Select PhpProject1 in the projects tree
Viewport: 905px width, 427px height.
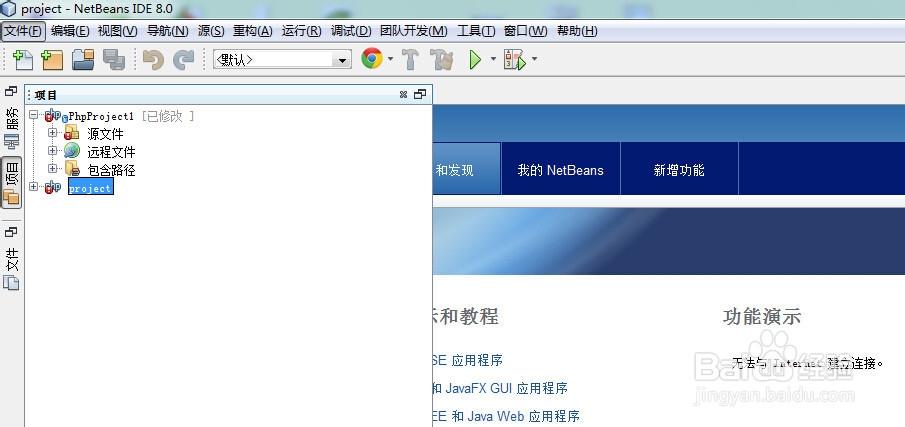101,116
